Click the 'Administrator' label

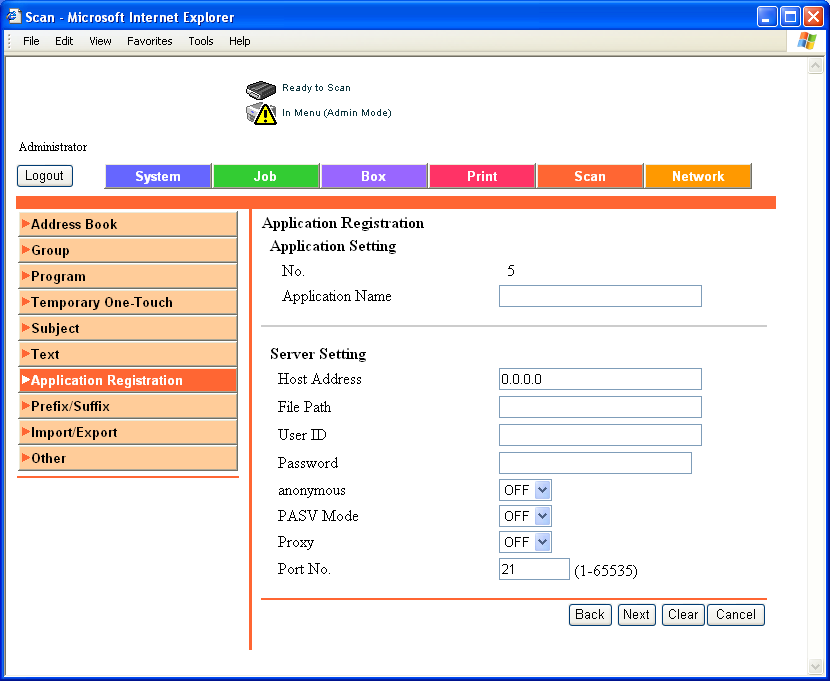(53, 147)
